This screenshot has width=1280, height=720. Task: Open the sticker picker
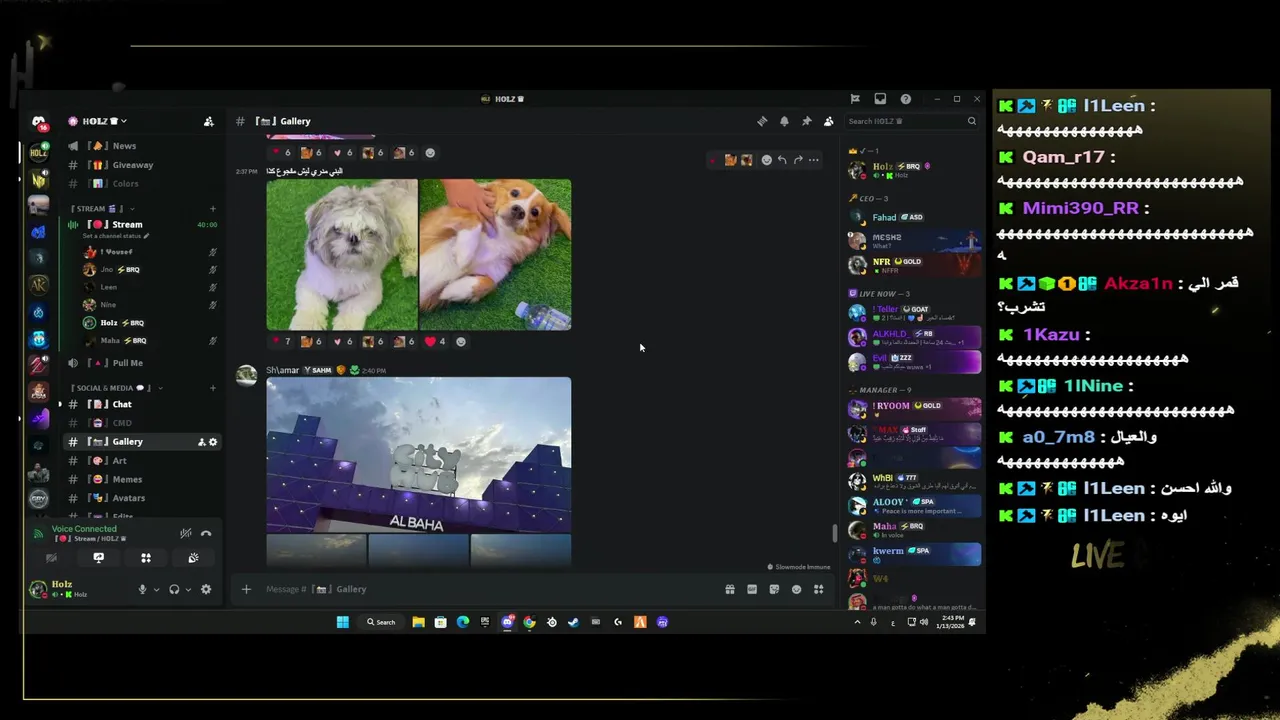[774, 589]
